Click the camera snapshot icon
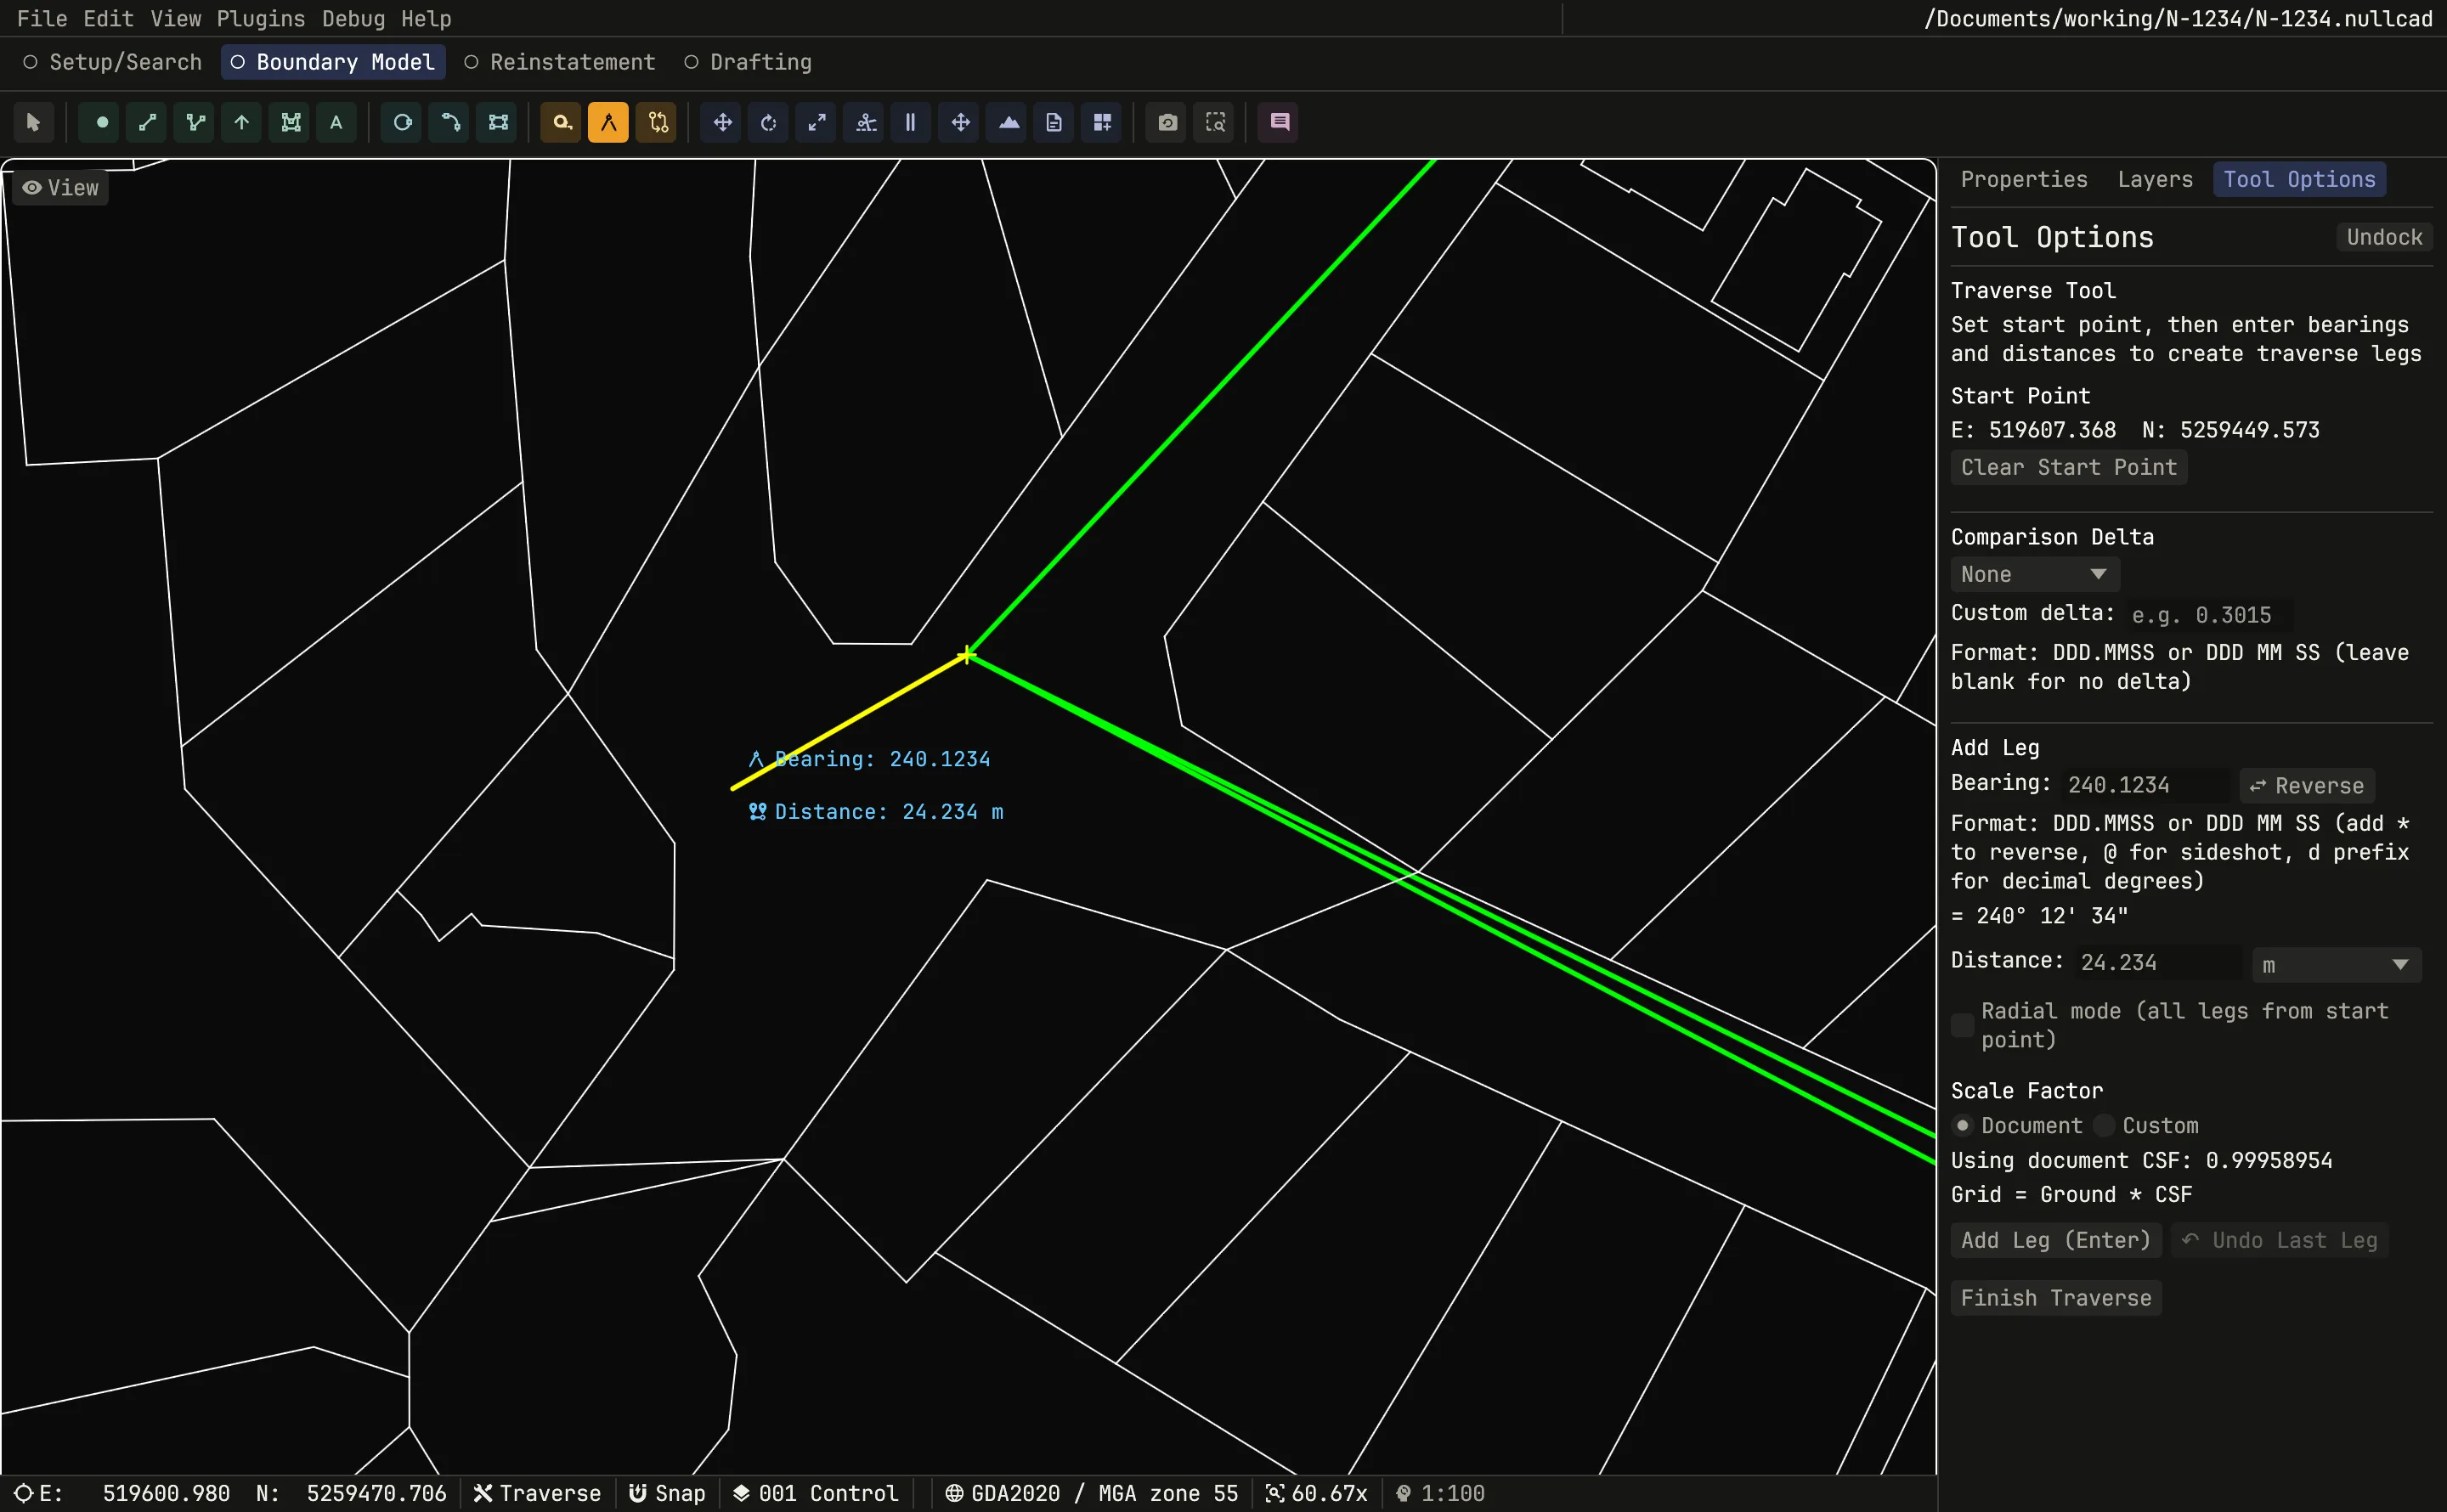 (1167, 122)
